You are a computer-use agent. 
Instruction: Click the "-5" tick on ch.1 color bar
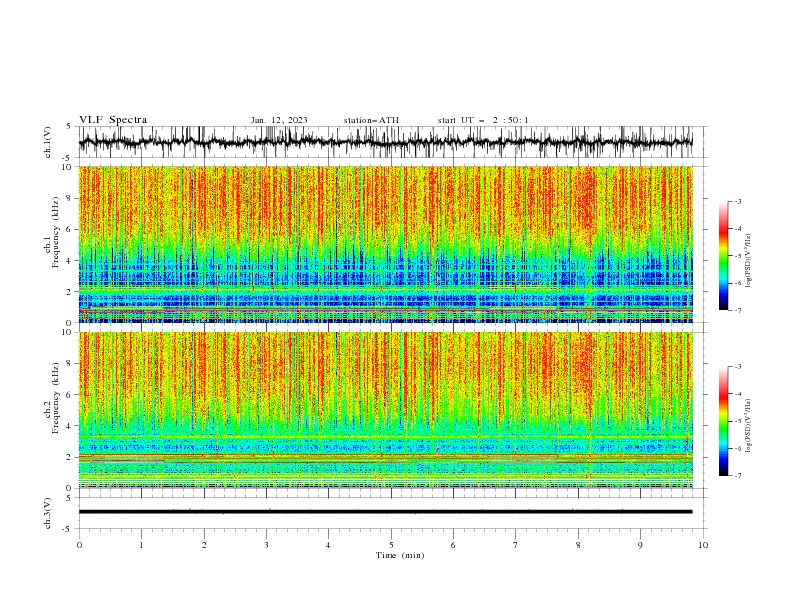(737, 256)
